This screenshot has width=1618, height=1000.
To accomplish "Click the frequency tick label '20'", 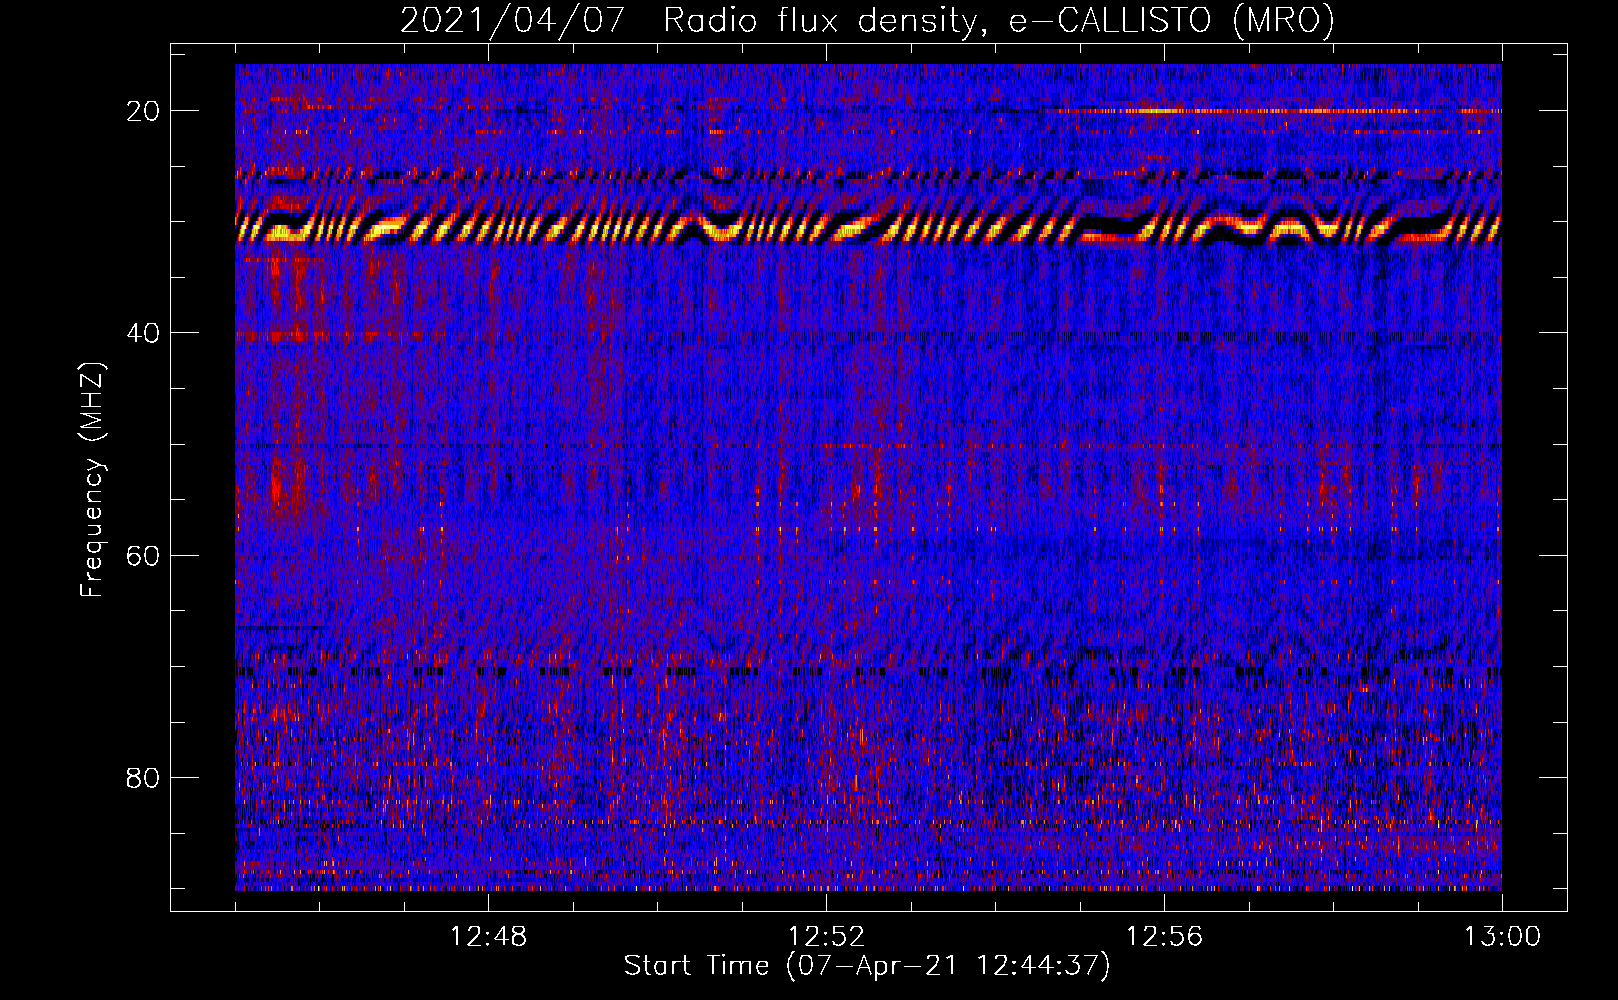I will tap(144, 111).
